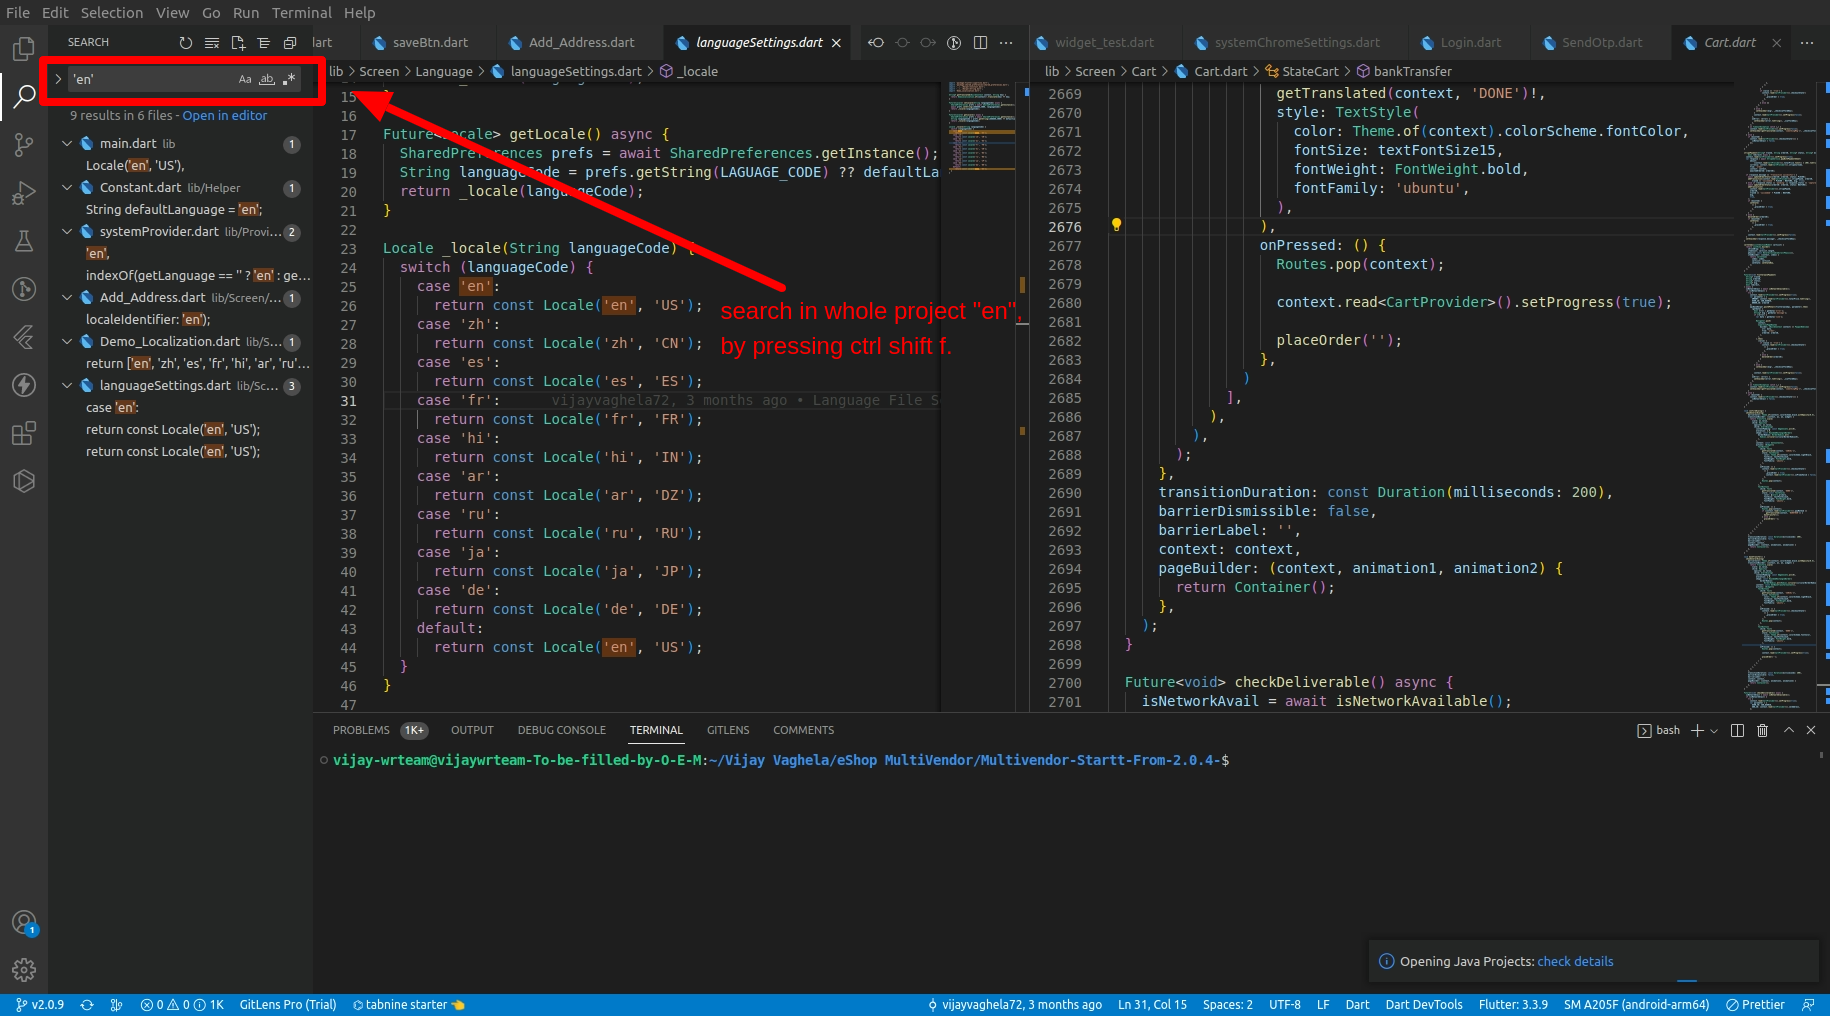This screenshot has width=1830, height=1016.
Task: Click the 'Open in editor' link
Action: point(224,116)
